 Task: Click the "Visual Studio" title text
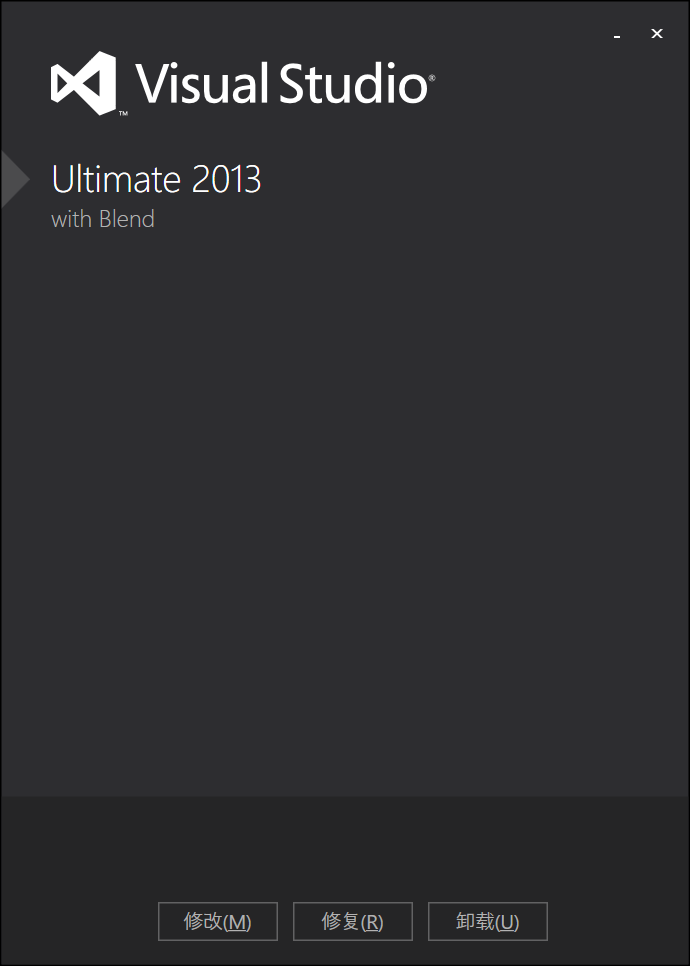282,83
